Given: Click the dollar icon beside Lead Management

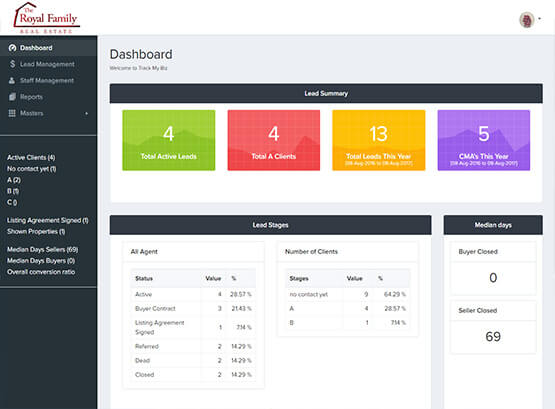Looking at the screenshot, I should [12, 64].
